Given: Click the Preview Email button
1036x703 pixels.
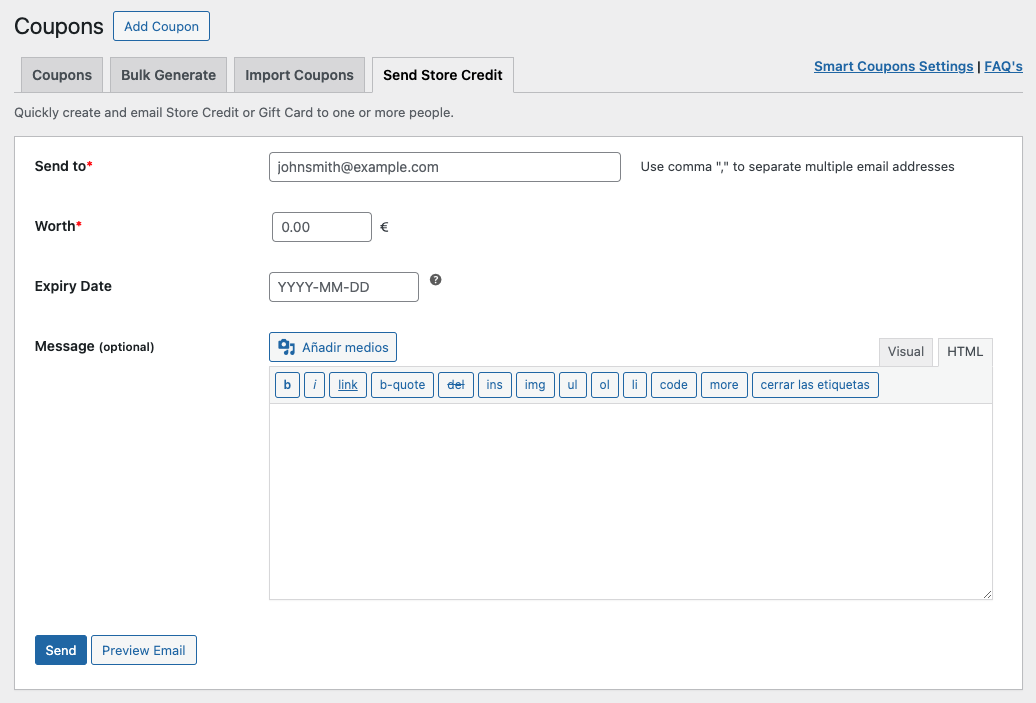Looking at the screenshot, I should (x=144, y=650).
